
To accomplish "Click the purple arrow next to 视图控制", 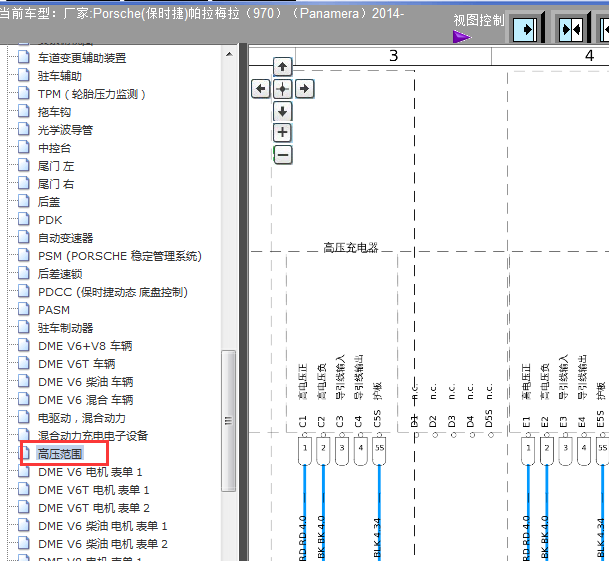I will click(461, 37).
